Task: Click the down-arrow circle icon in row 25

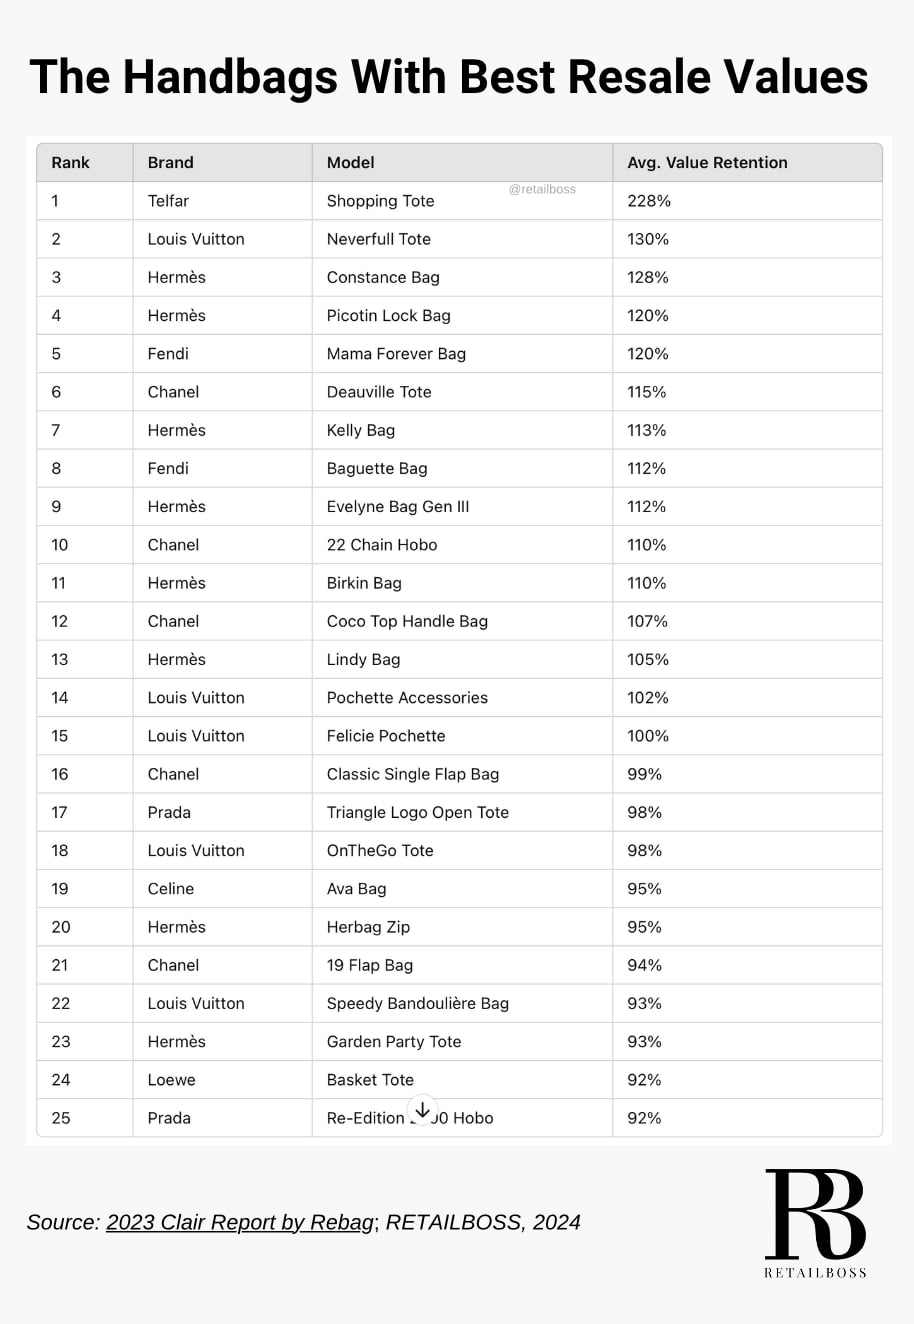Action: point(422,1109)
